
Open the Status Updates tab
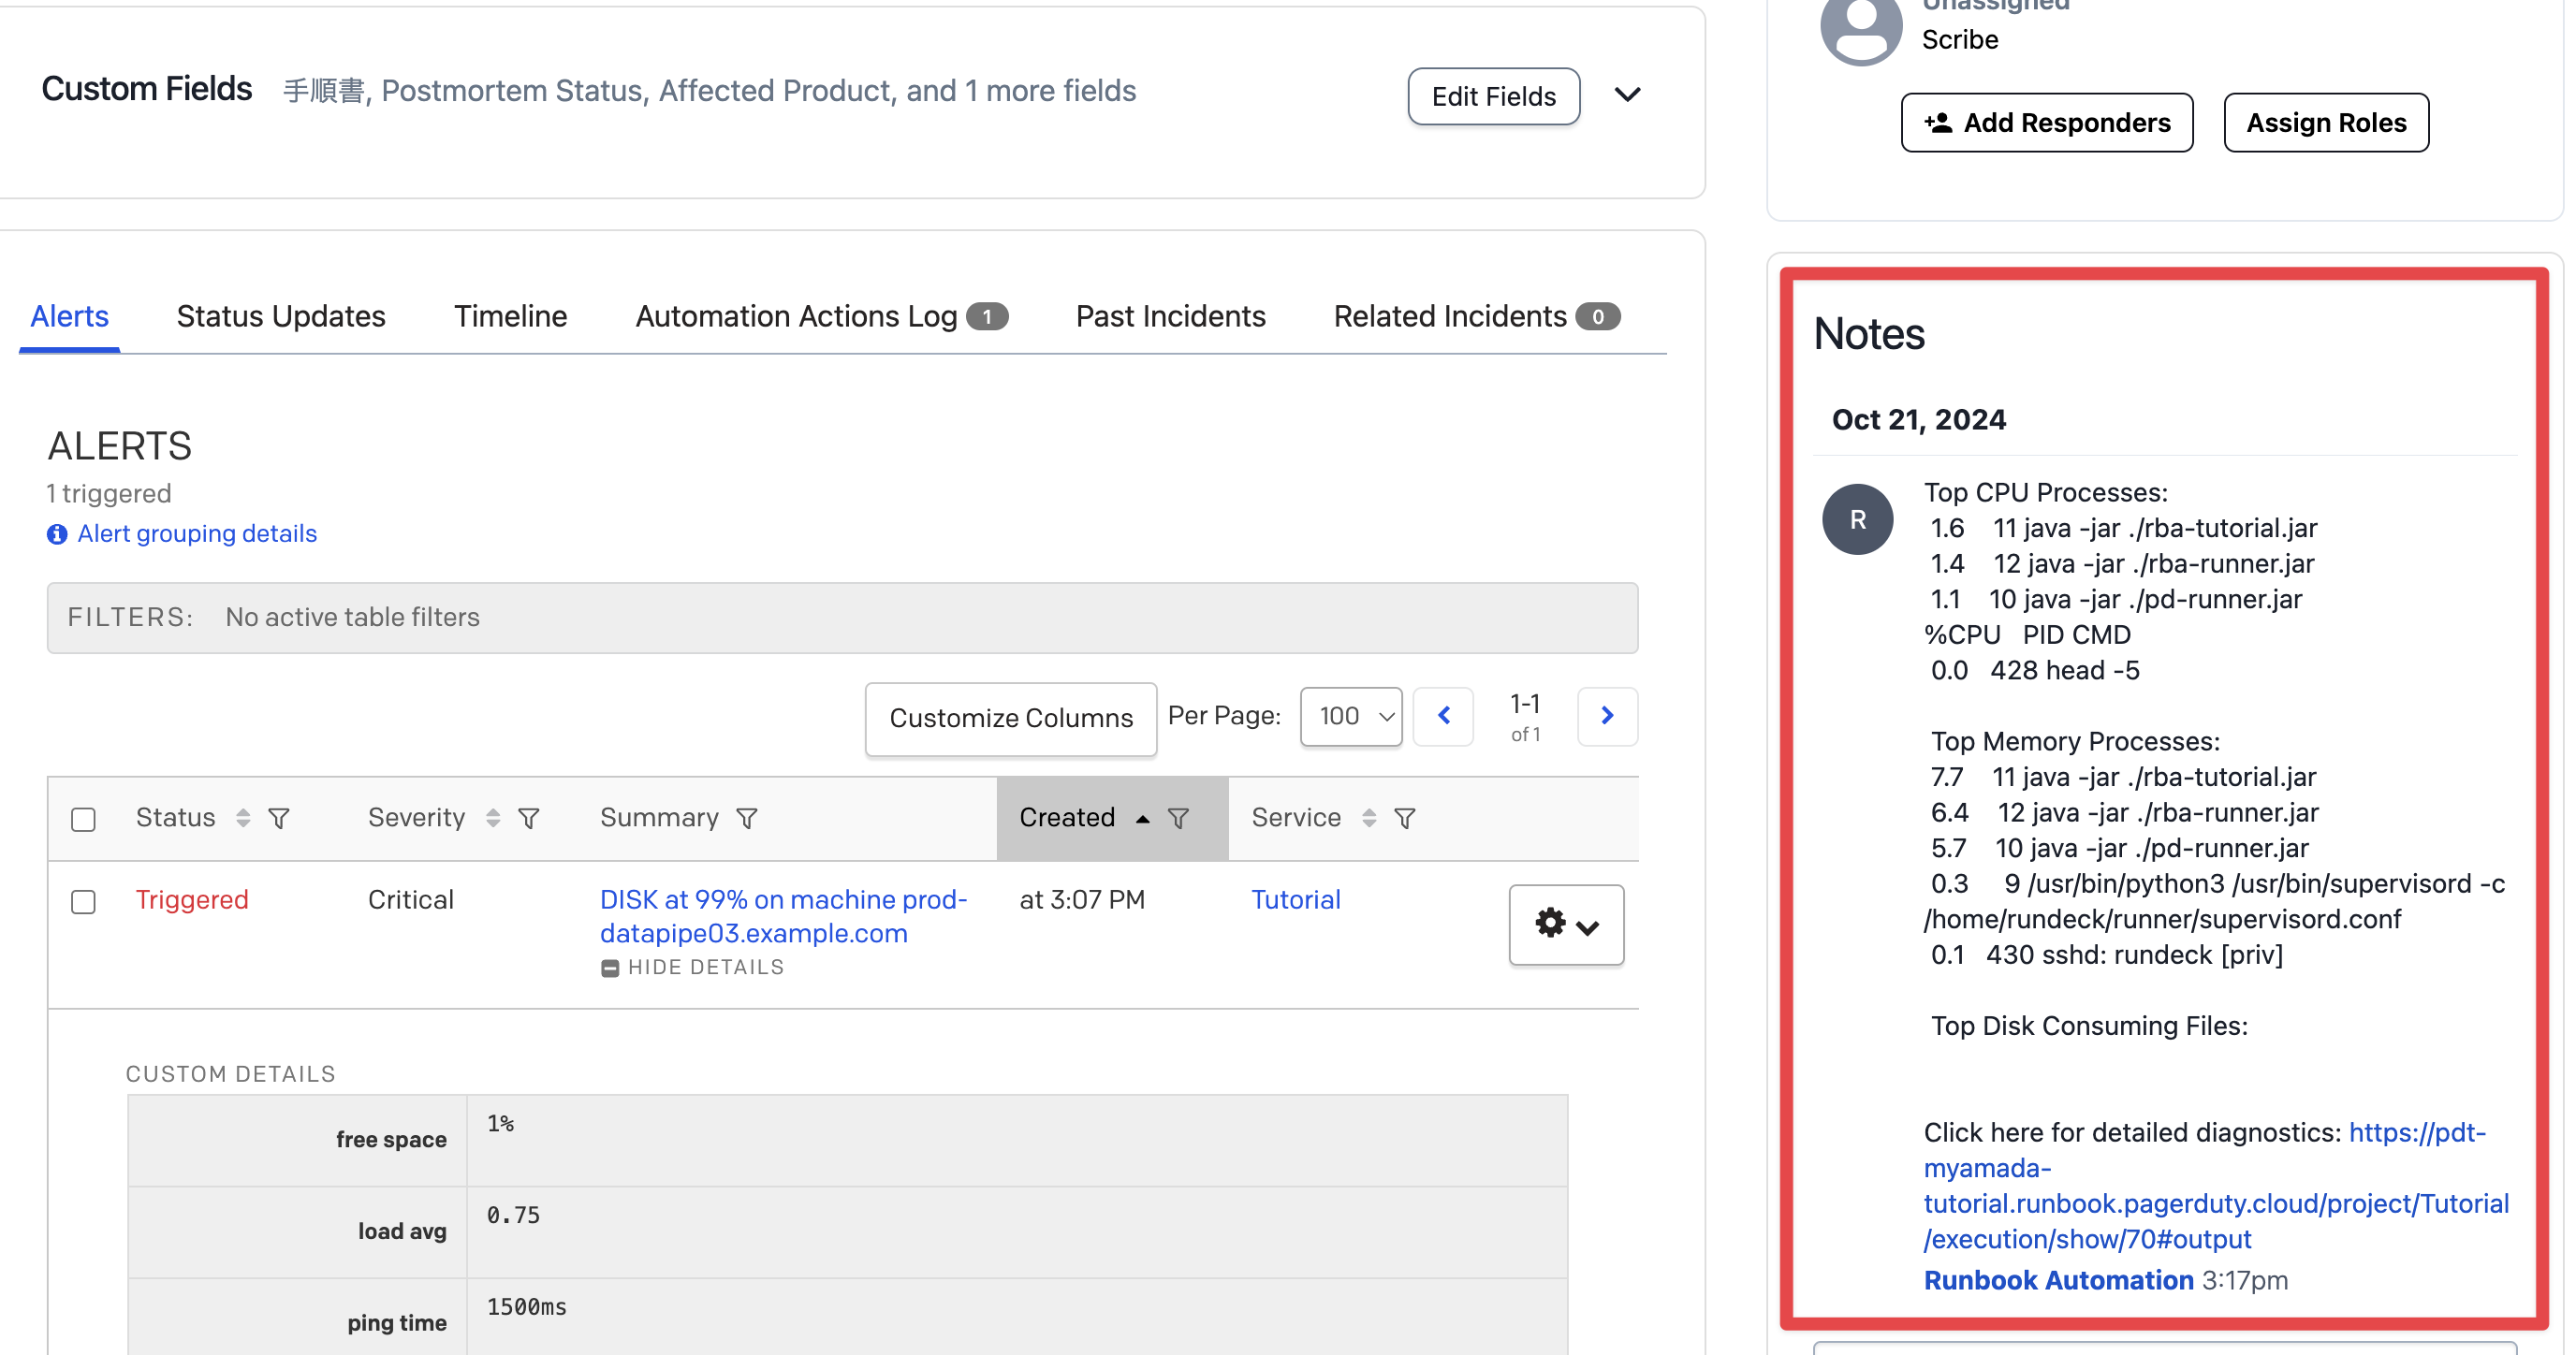tap(281, 316)
